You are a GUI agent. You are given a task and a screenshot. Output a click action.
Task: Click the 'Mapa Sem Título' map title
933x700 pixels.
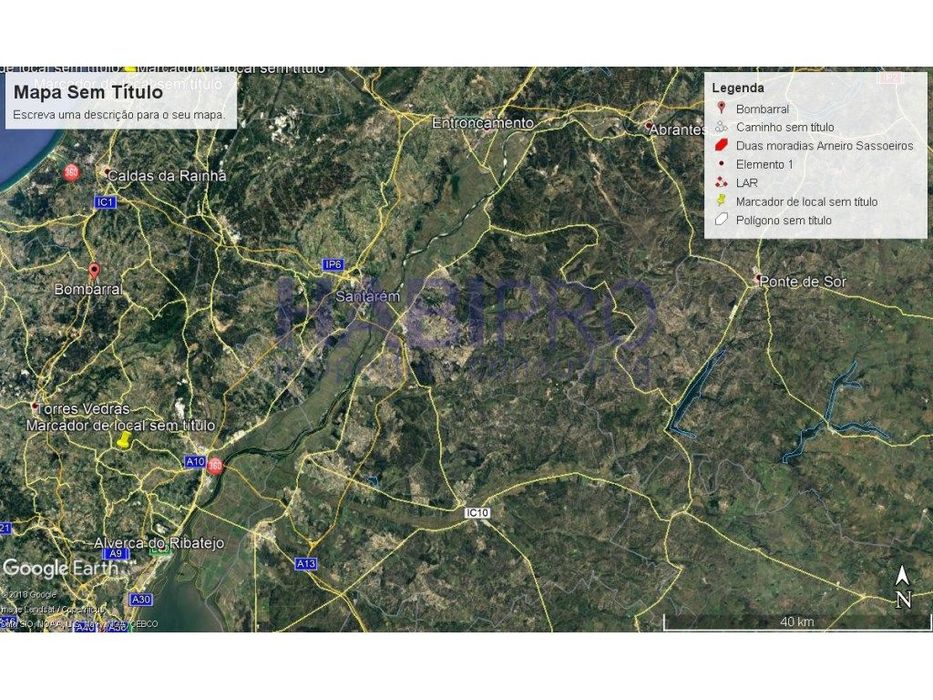point(88,92)
